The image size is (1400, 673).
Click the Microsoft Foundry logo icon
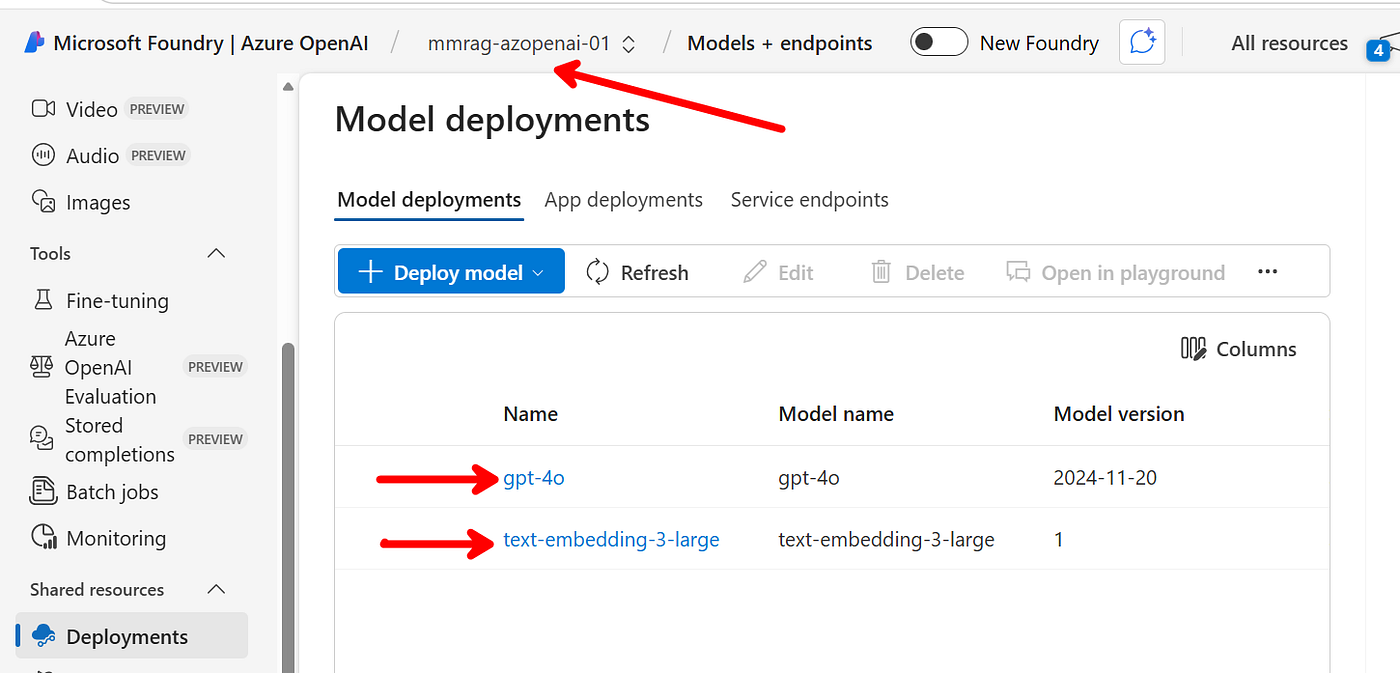(34, 43)
